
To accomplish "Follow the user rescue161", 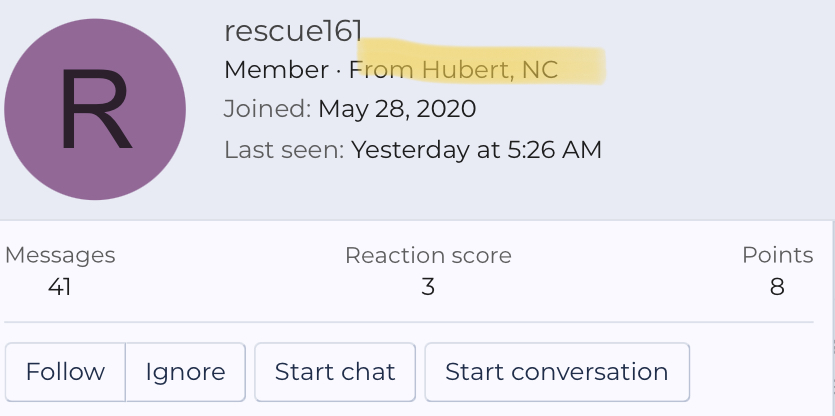I will [66, 372].
